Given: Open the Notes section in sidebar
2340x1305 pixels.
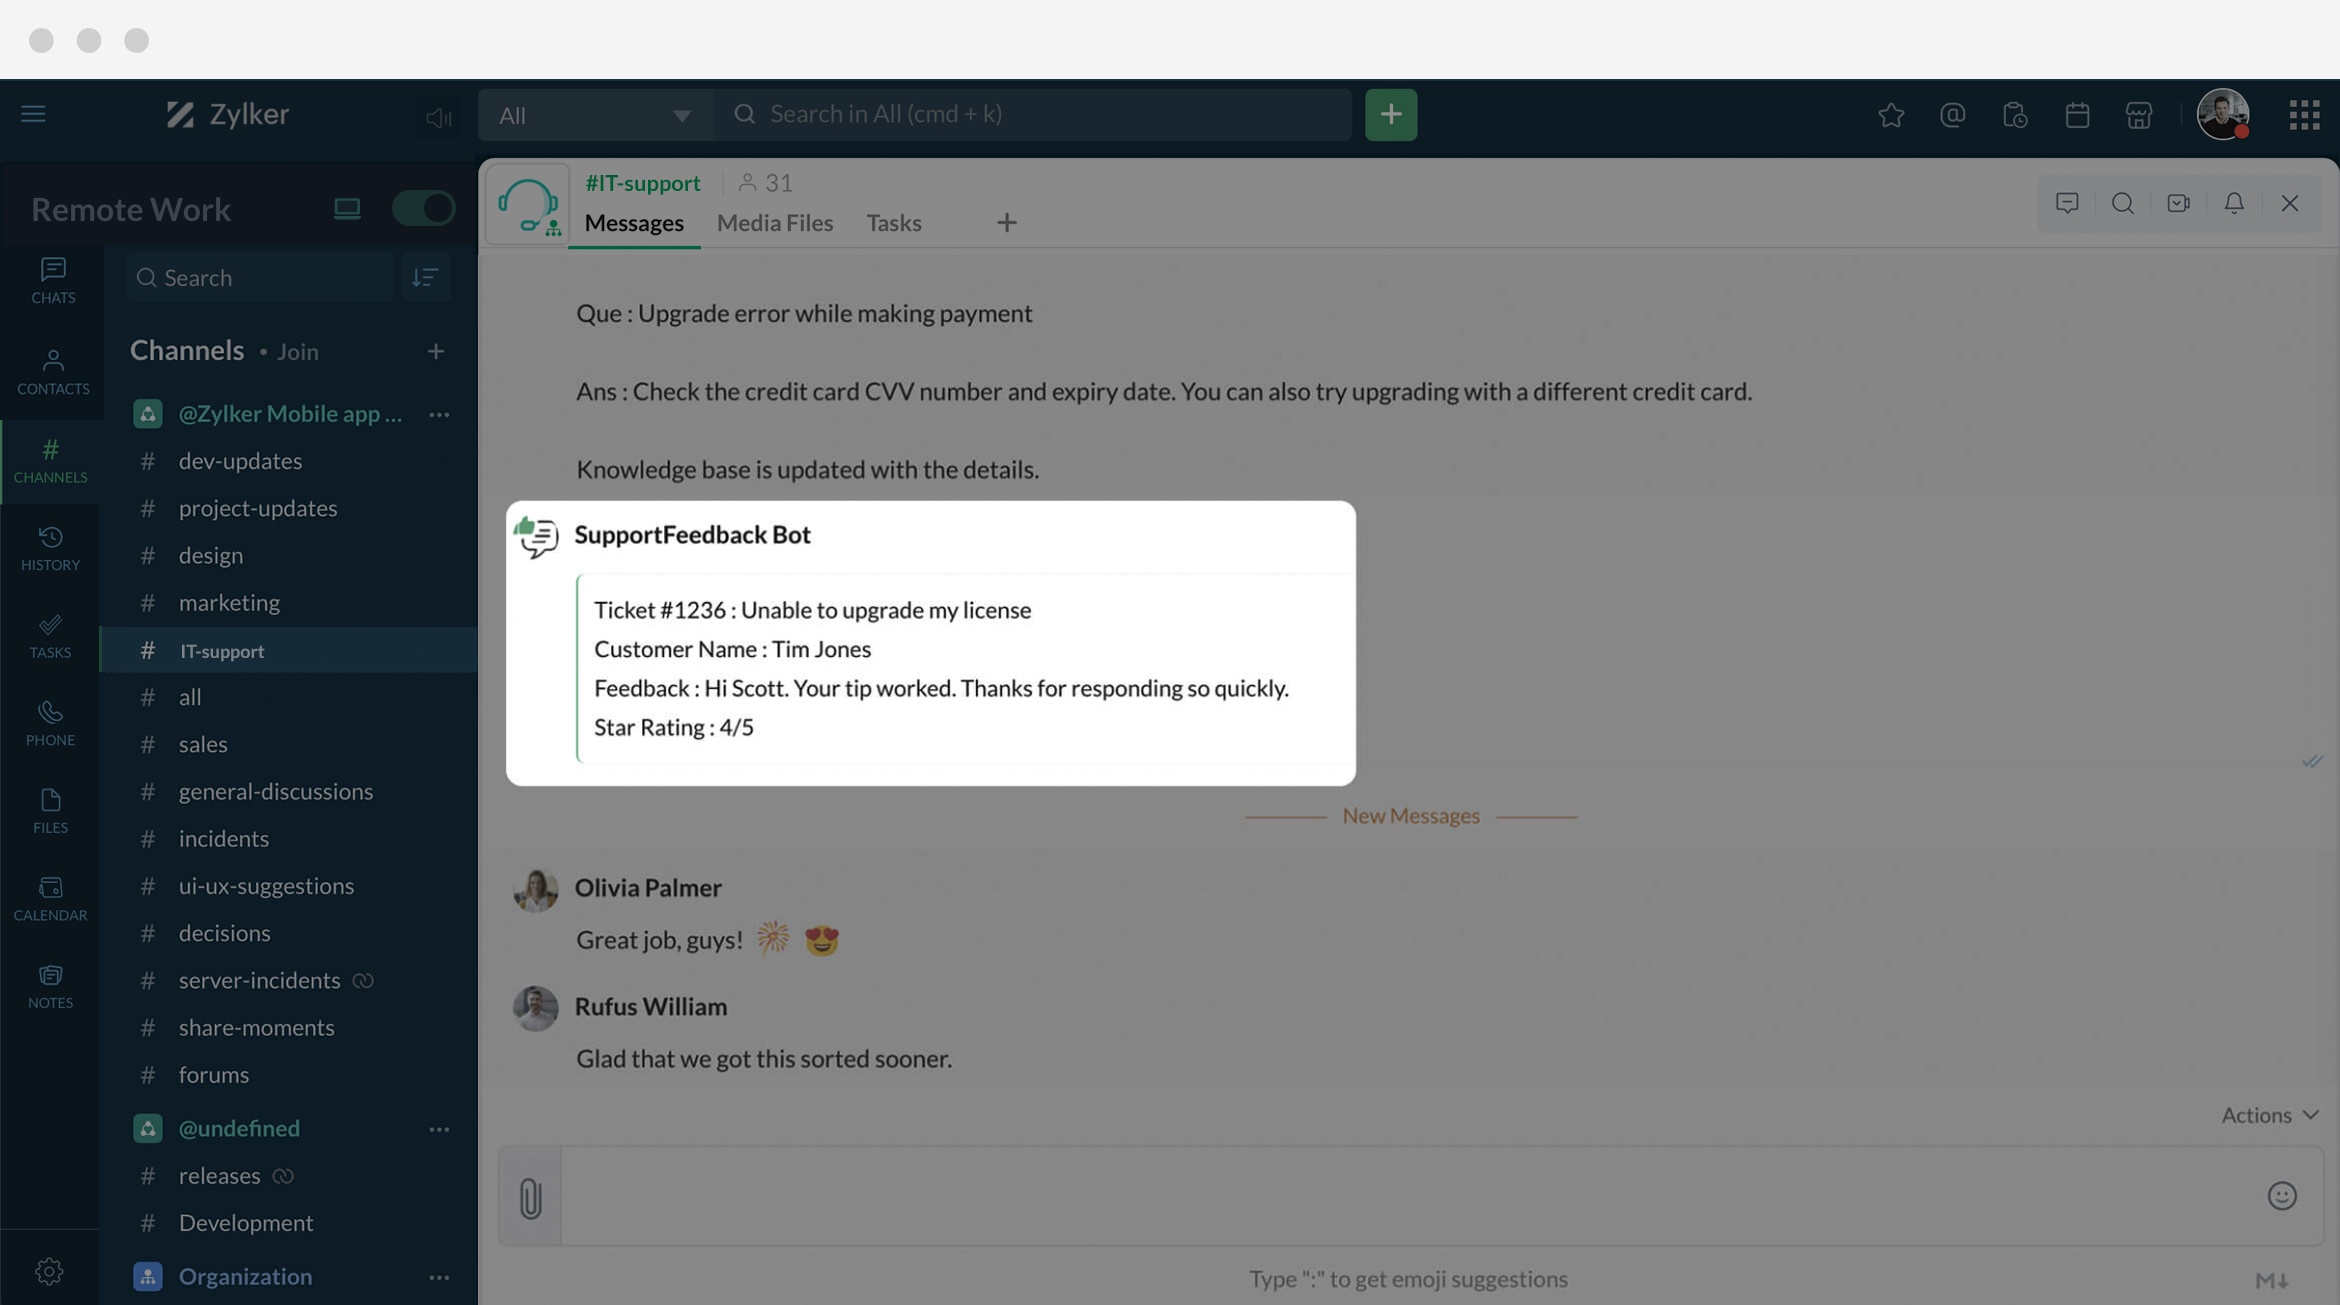Looking at the screenshot, I should [x=50, y=985].
